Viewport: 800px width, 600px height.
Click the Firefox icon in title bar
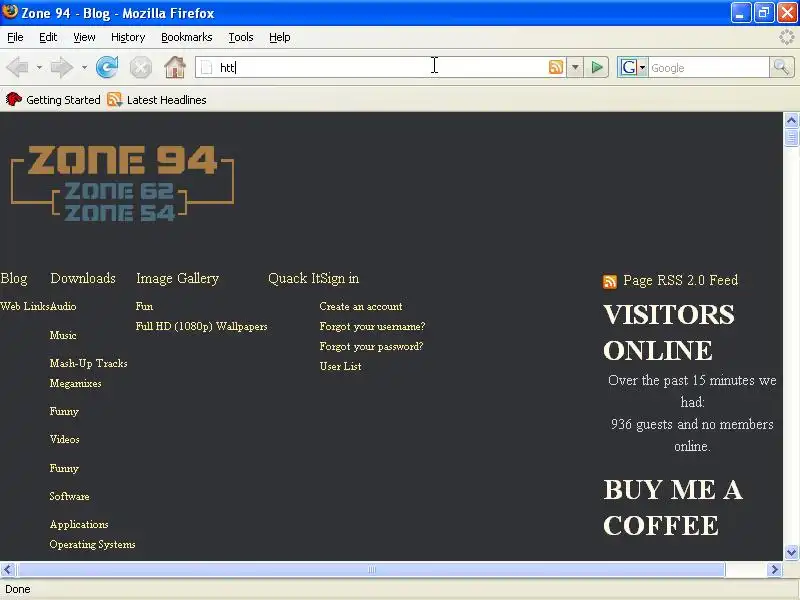[x=10, y=12]
